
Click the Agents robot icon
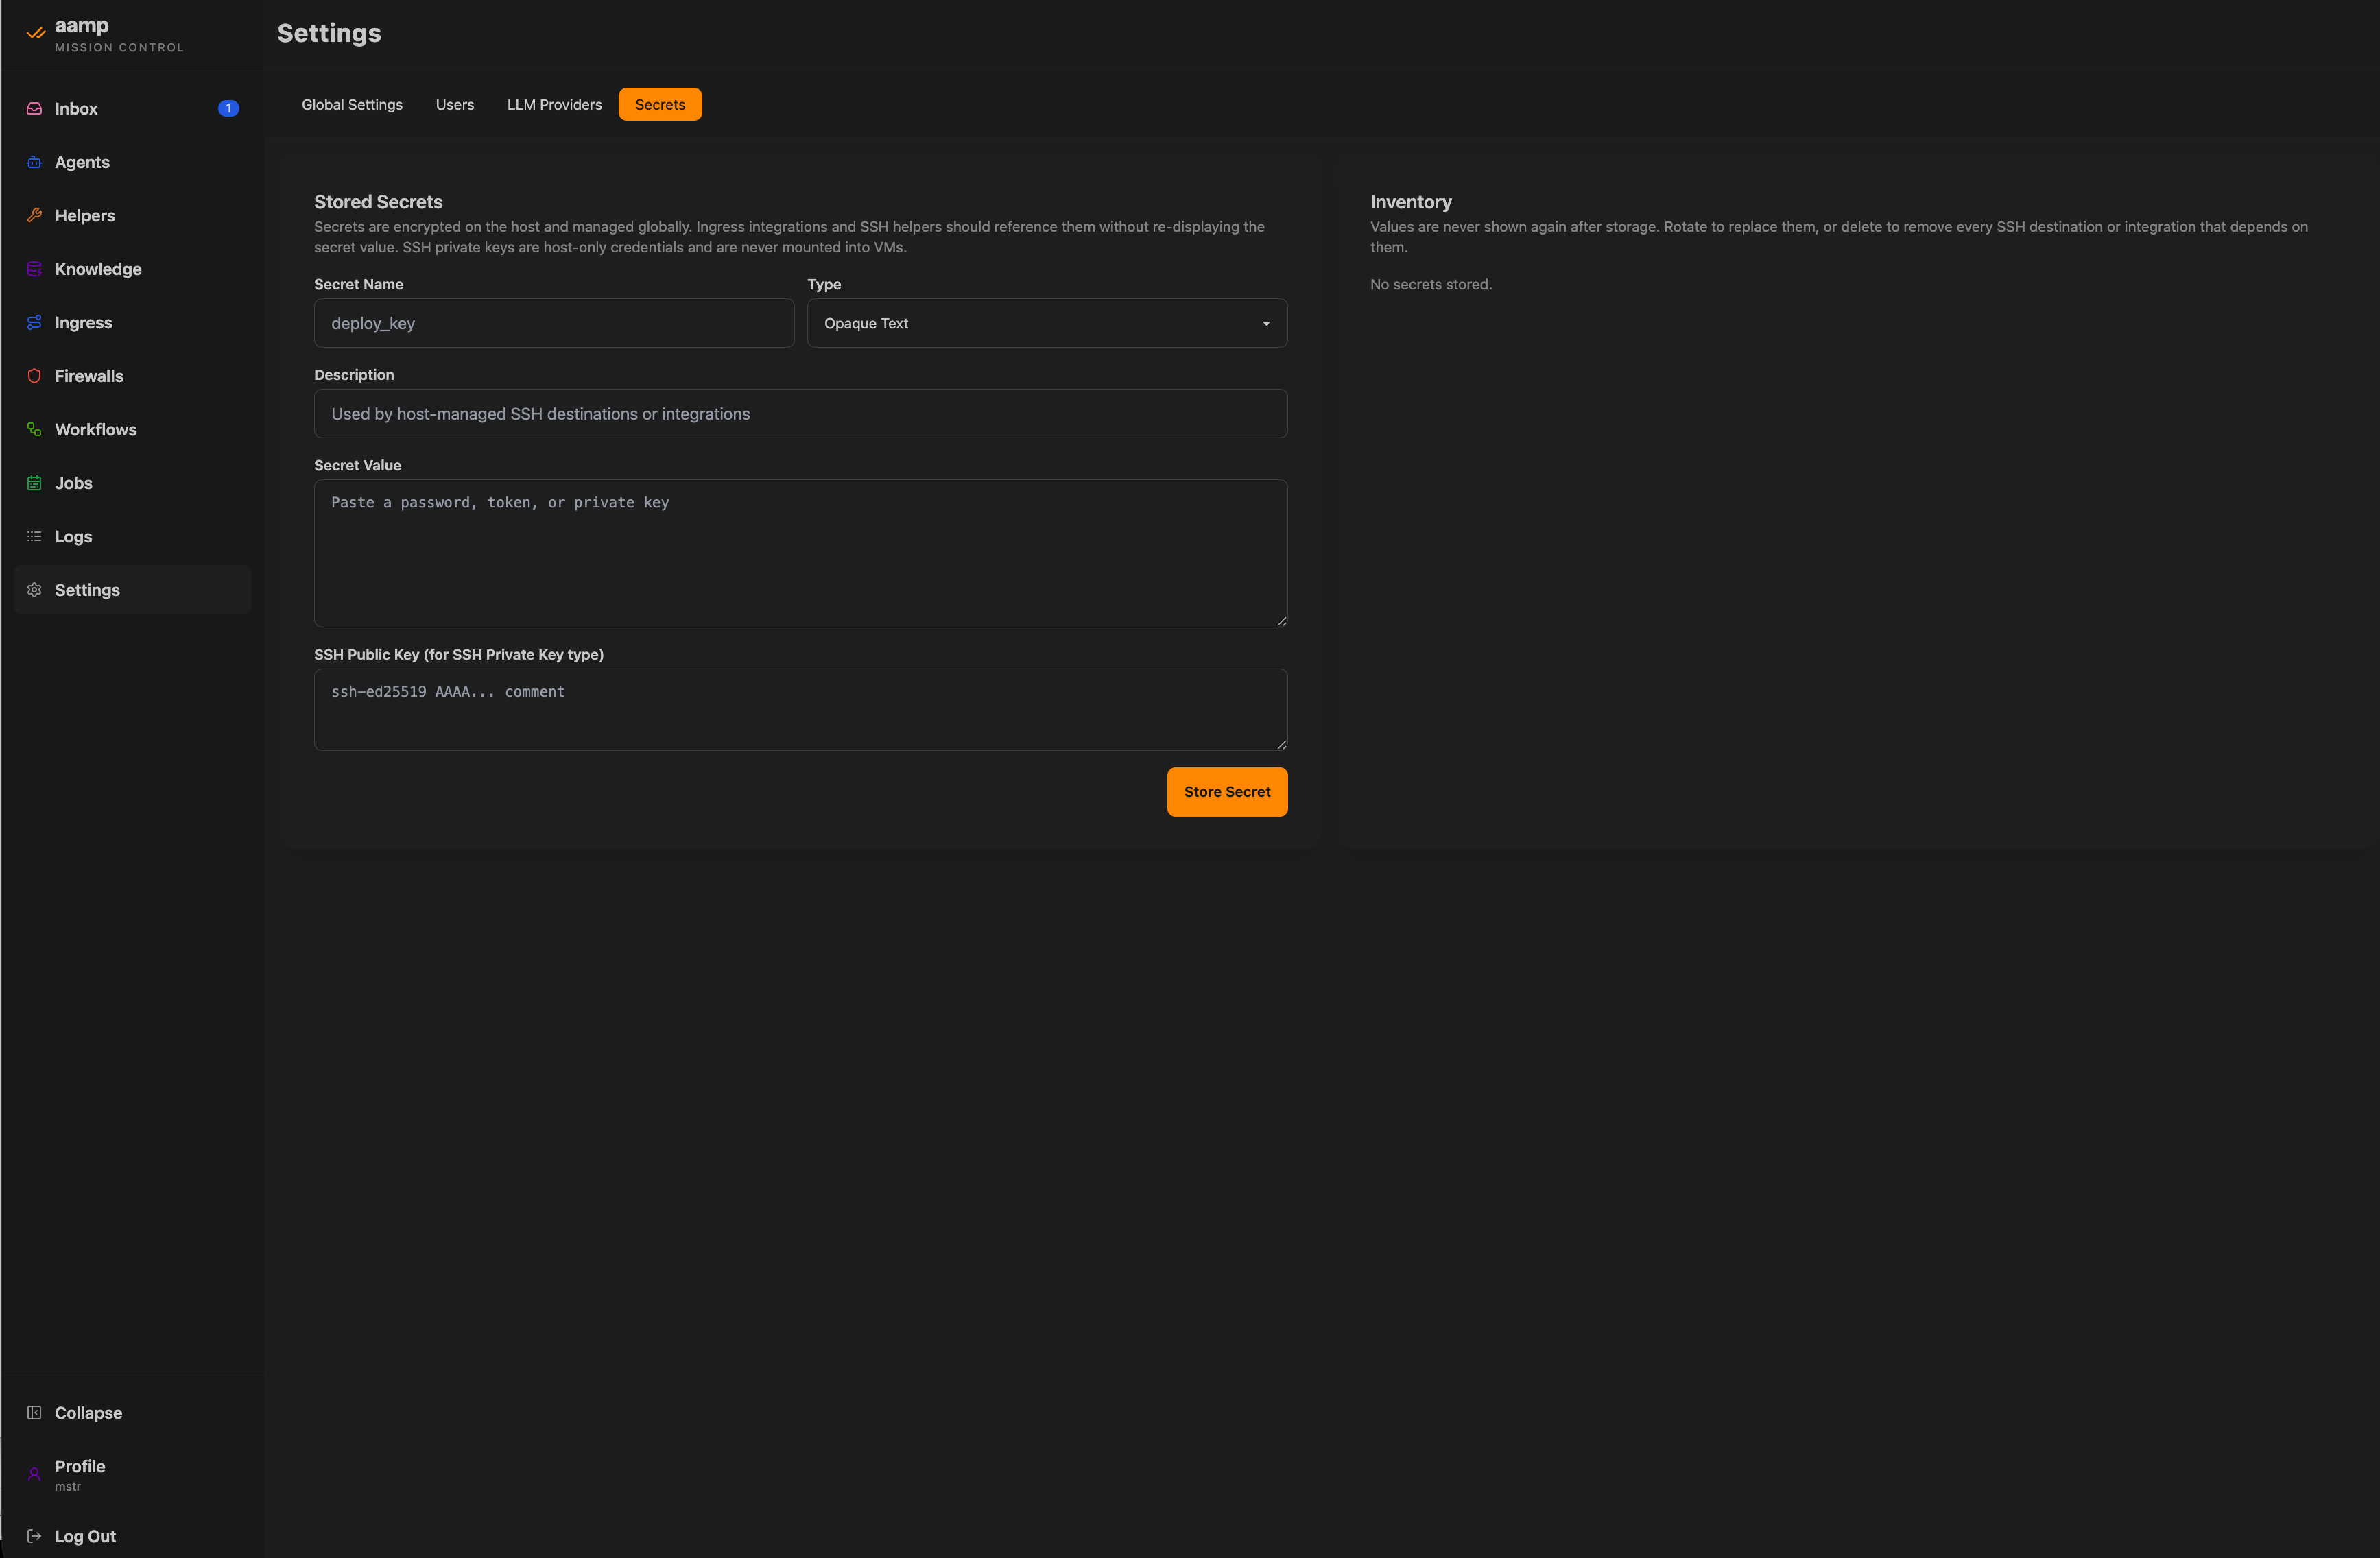click(x=34, y=162)
